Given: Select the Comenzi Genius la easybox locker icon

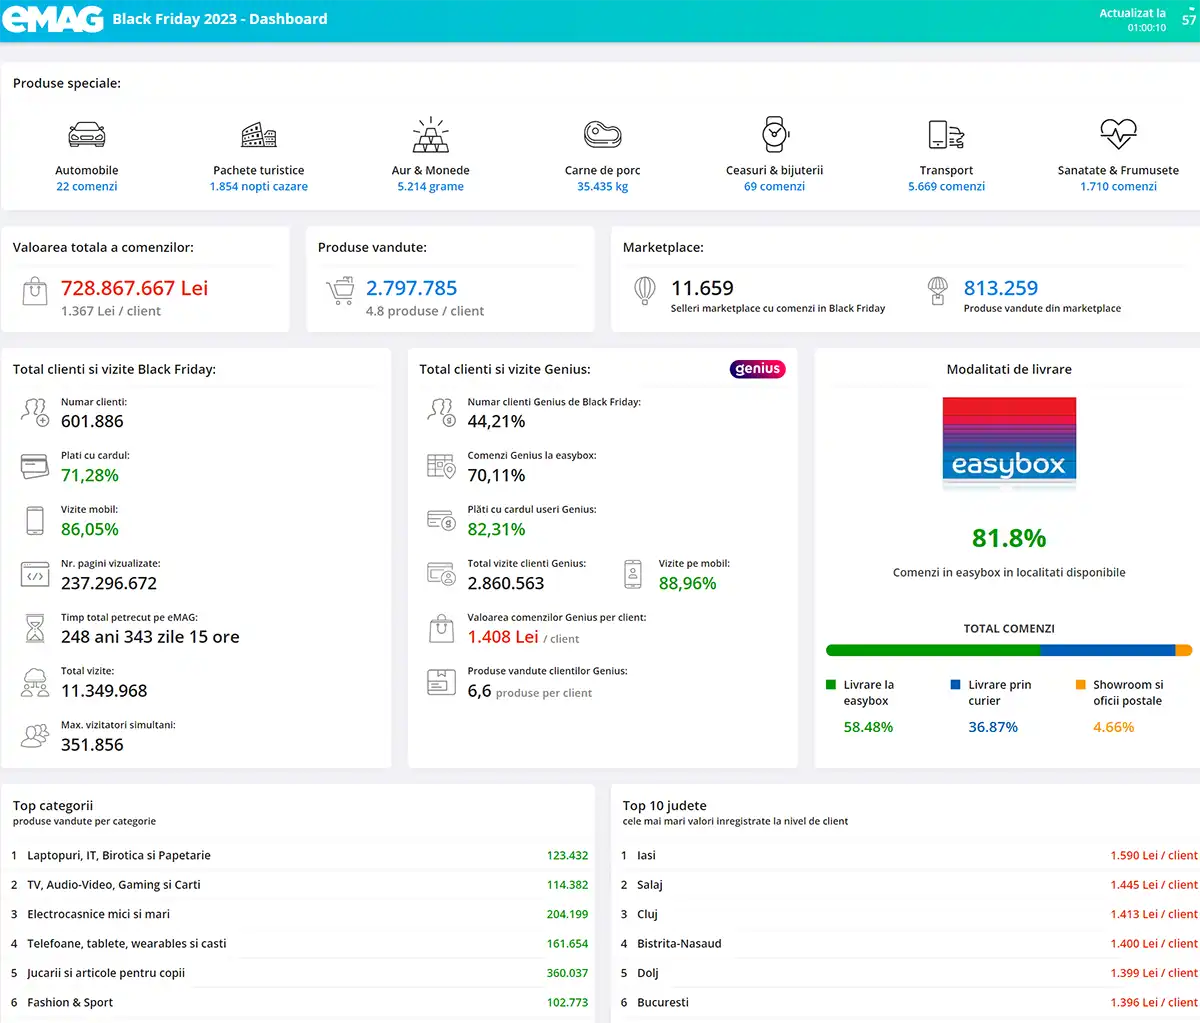Looking at the screenshot, I should [x=441, y=466].
